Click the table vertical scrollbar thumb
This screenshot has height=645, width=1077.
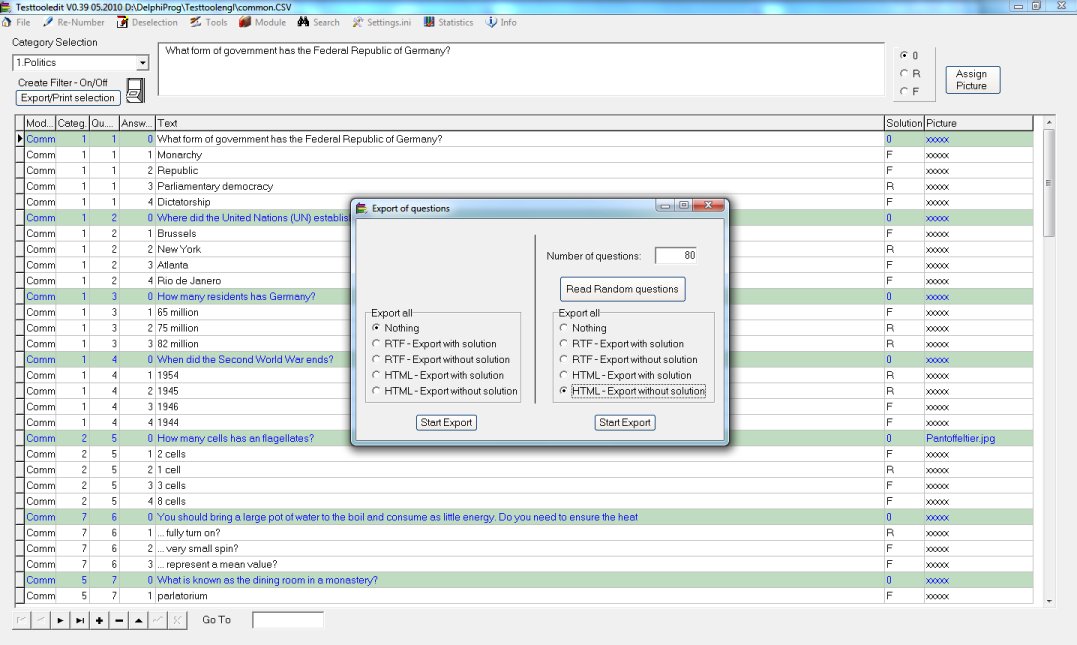pyautogui.click(x=1048, y=183)
